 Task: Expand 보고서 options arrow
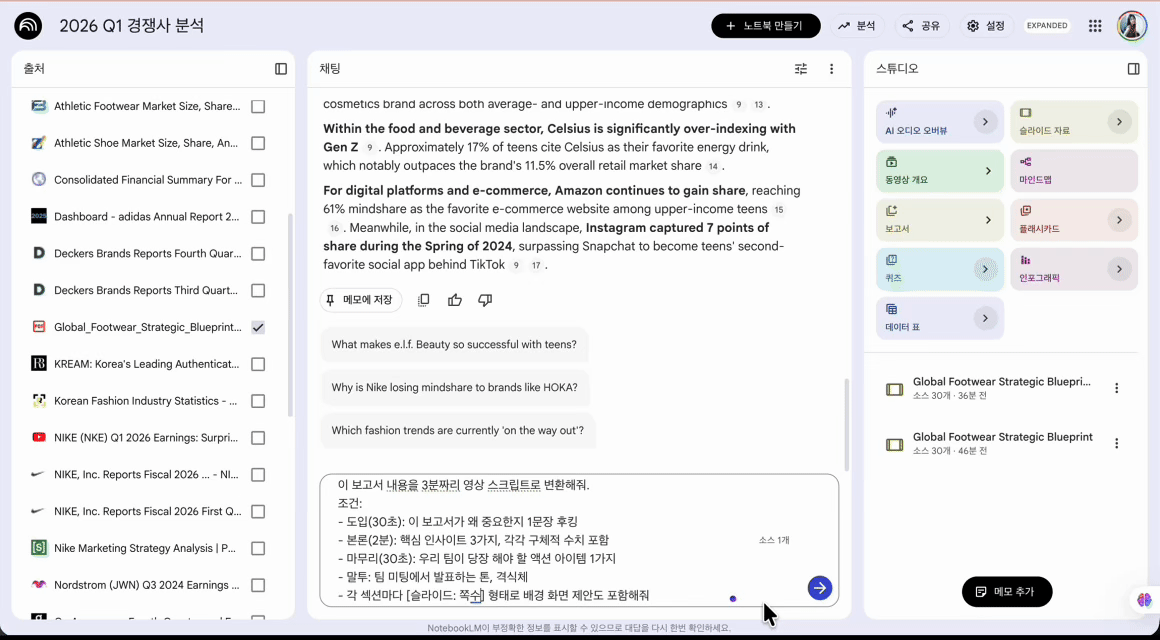(x=988, y=220)
